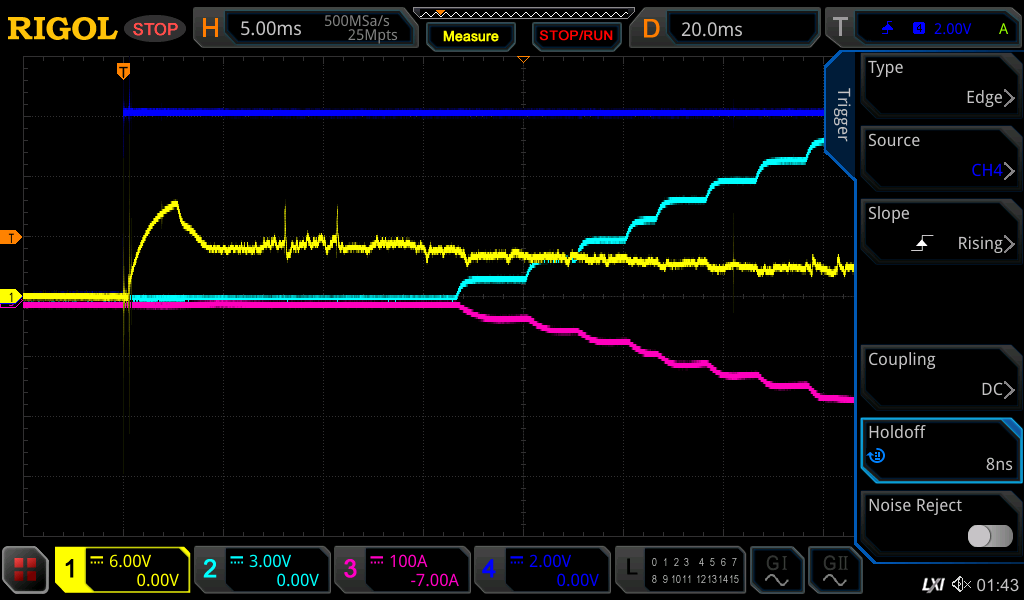Viewport: 1024px width, 600px height.
Task: Open the GI waveform generator
Action: coord(776,570)
